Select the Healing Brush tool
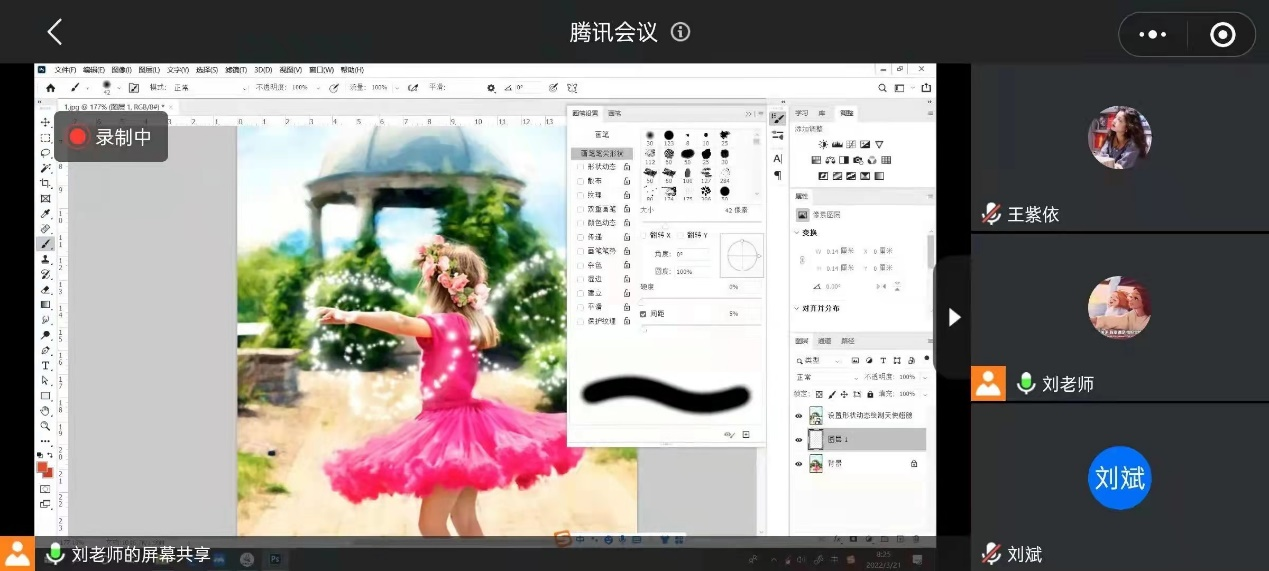The height and width of the screenshot is (571, 1269). (x=45, y=228)
